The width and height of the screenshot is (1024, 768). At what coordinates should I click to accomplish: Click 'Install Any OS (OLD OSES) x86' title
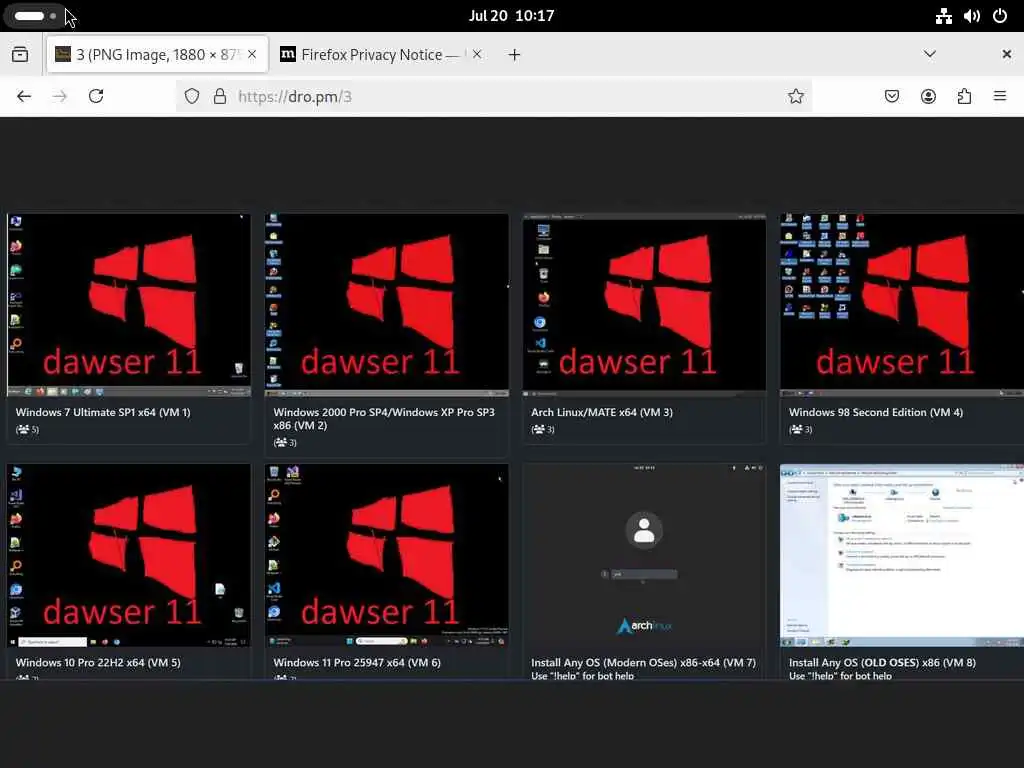pos(882,662)
